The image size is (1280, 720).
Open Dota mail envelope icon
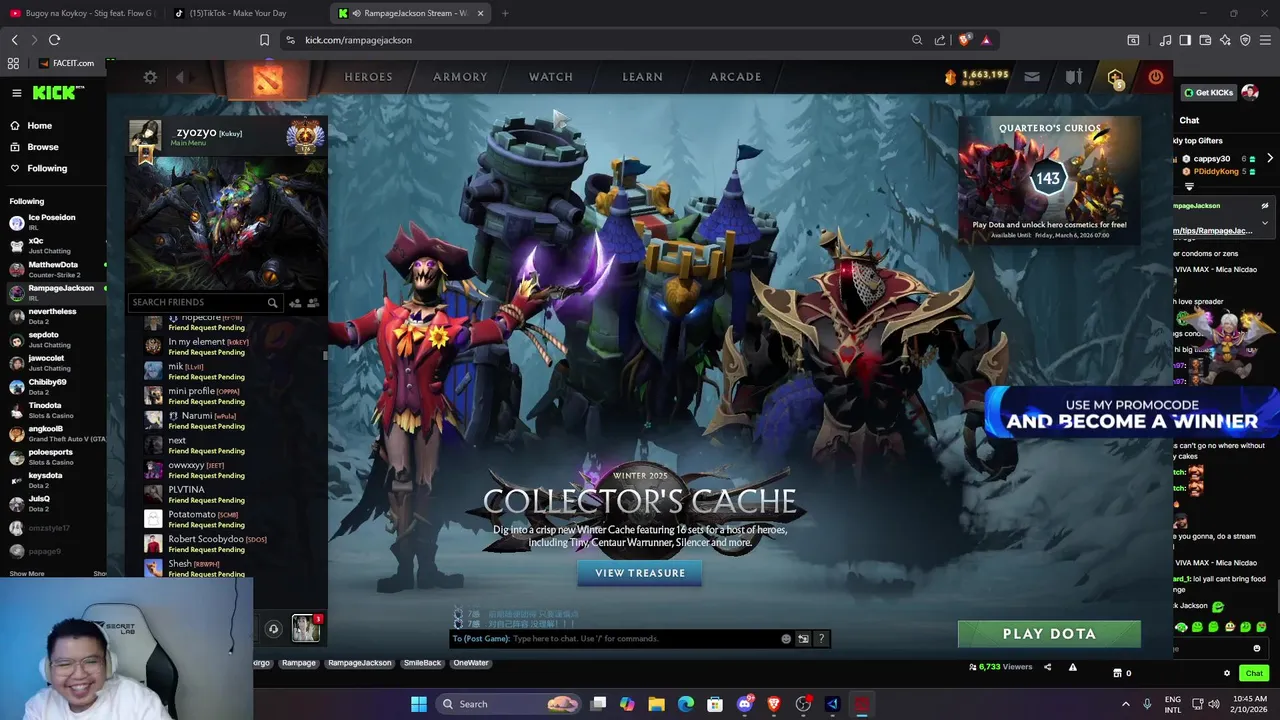pos(1032,77)
